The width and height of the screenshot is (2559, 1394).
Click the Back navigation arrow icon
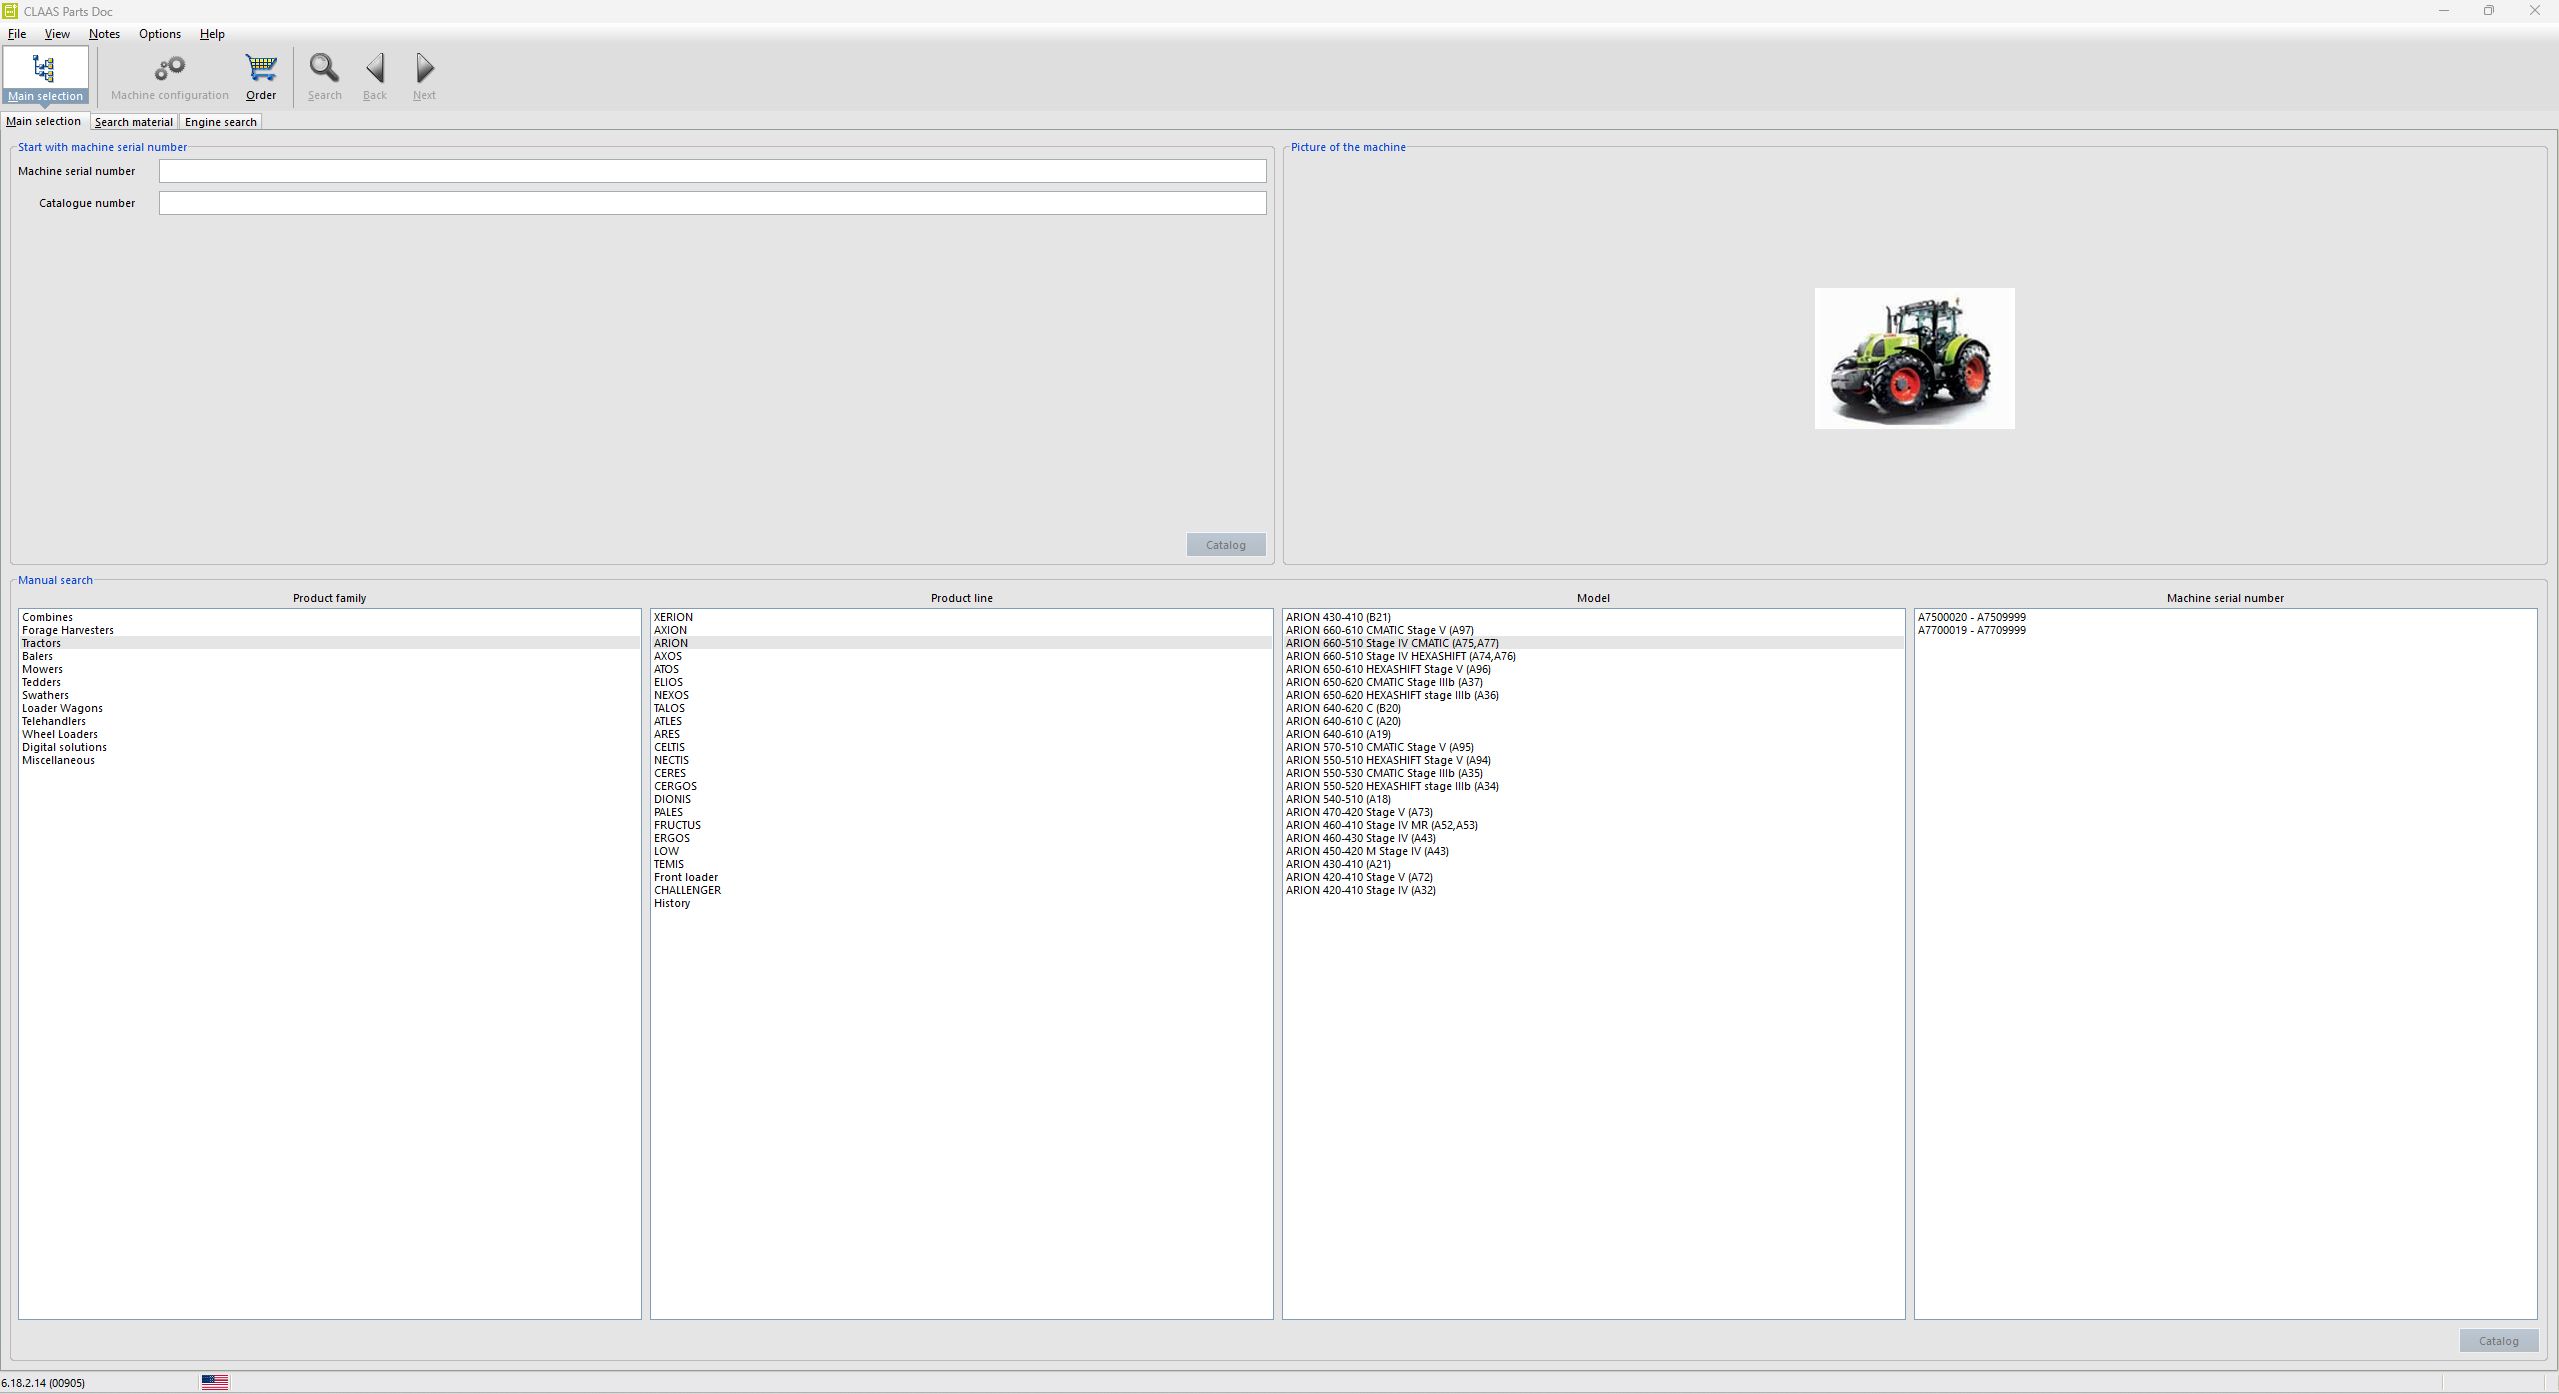374,68
